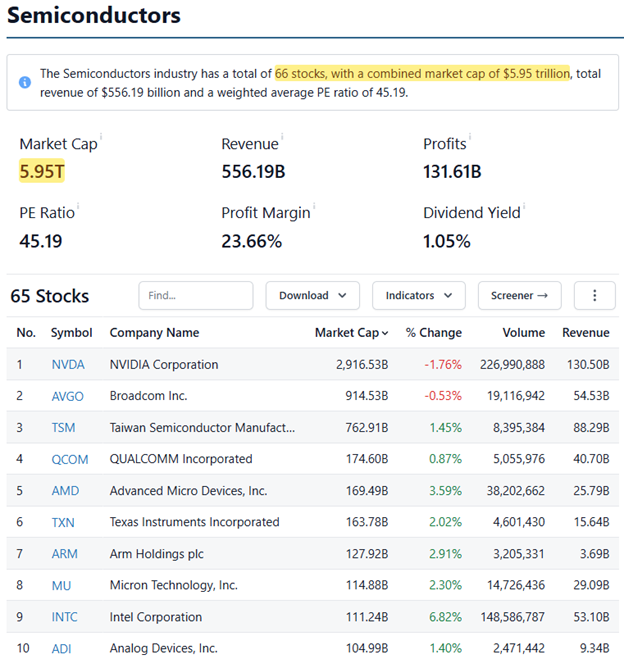This screenshot has height=659, width=624.
Task: Click the 104.99B market cap cell
Action: [367, 648]
